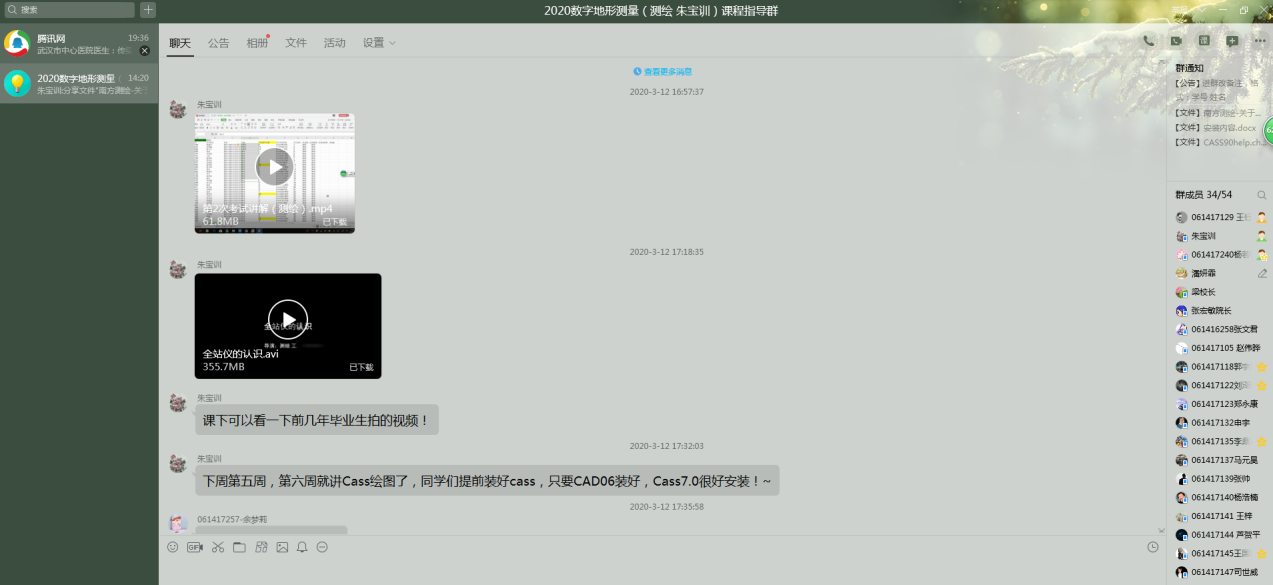
Task: Click the GIF sticker icon
Action: (195, 547)
